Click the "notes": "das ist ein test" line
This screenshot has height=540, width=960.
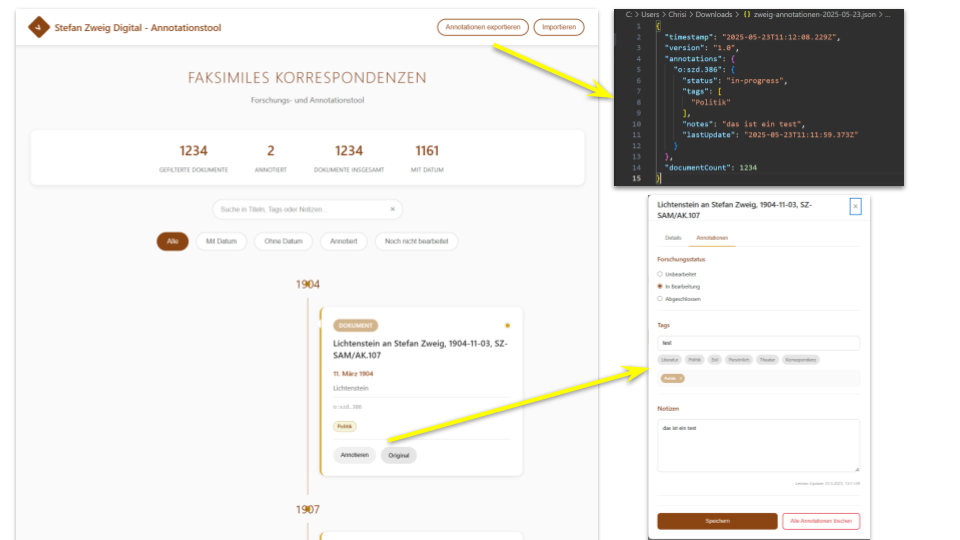pos(745,124)
